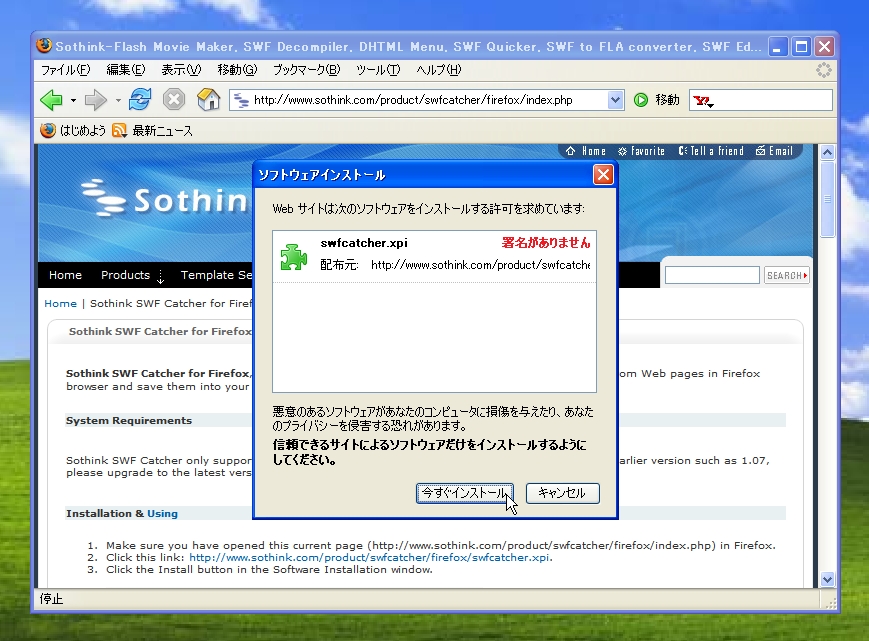Open the Yahoo search engine selector
869x641 pixels.
point(703,101)
